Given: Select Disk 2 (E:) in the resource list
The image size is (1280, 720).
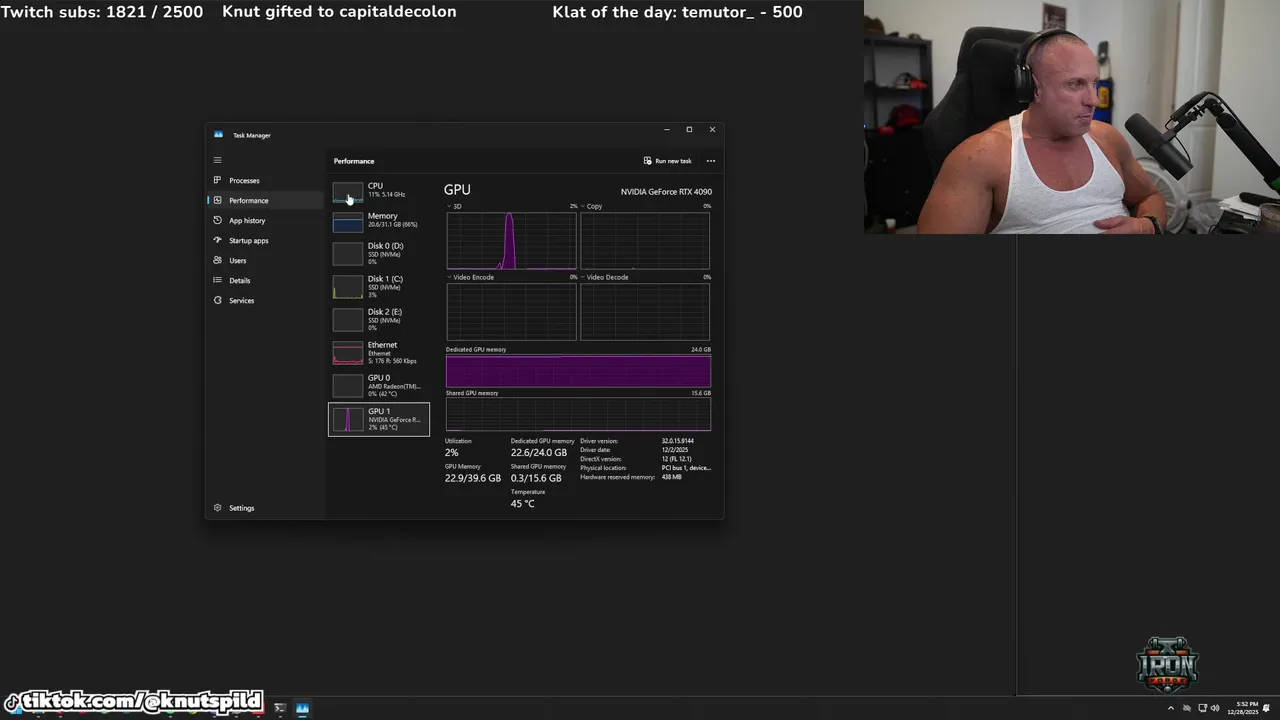Looking at the screenshot, I should click(x=379, y=319).
